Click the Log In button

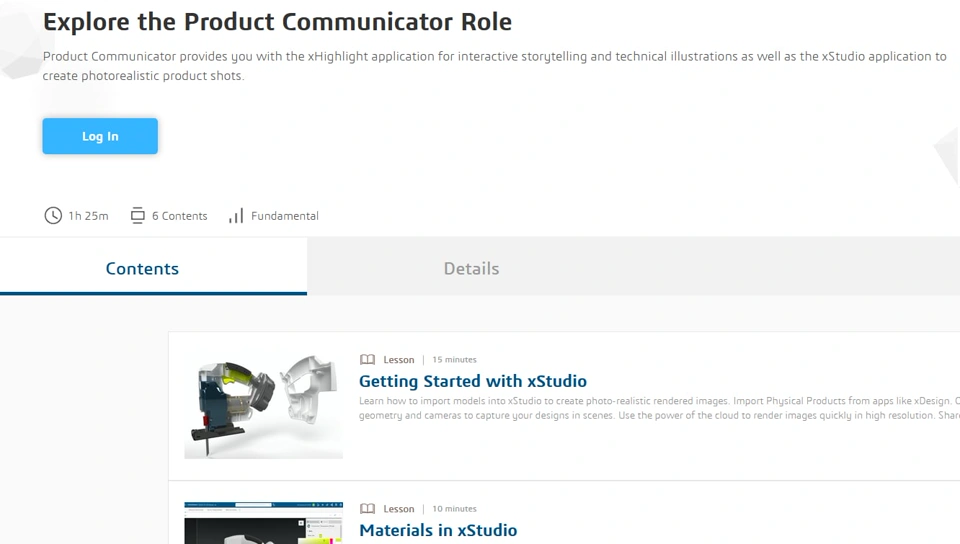(100, 136)
